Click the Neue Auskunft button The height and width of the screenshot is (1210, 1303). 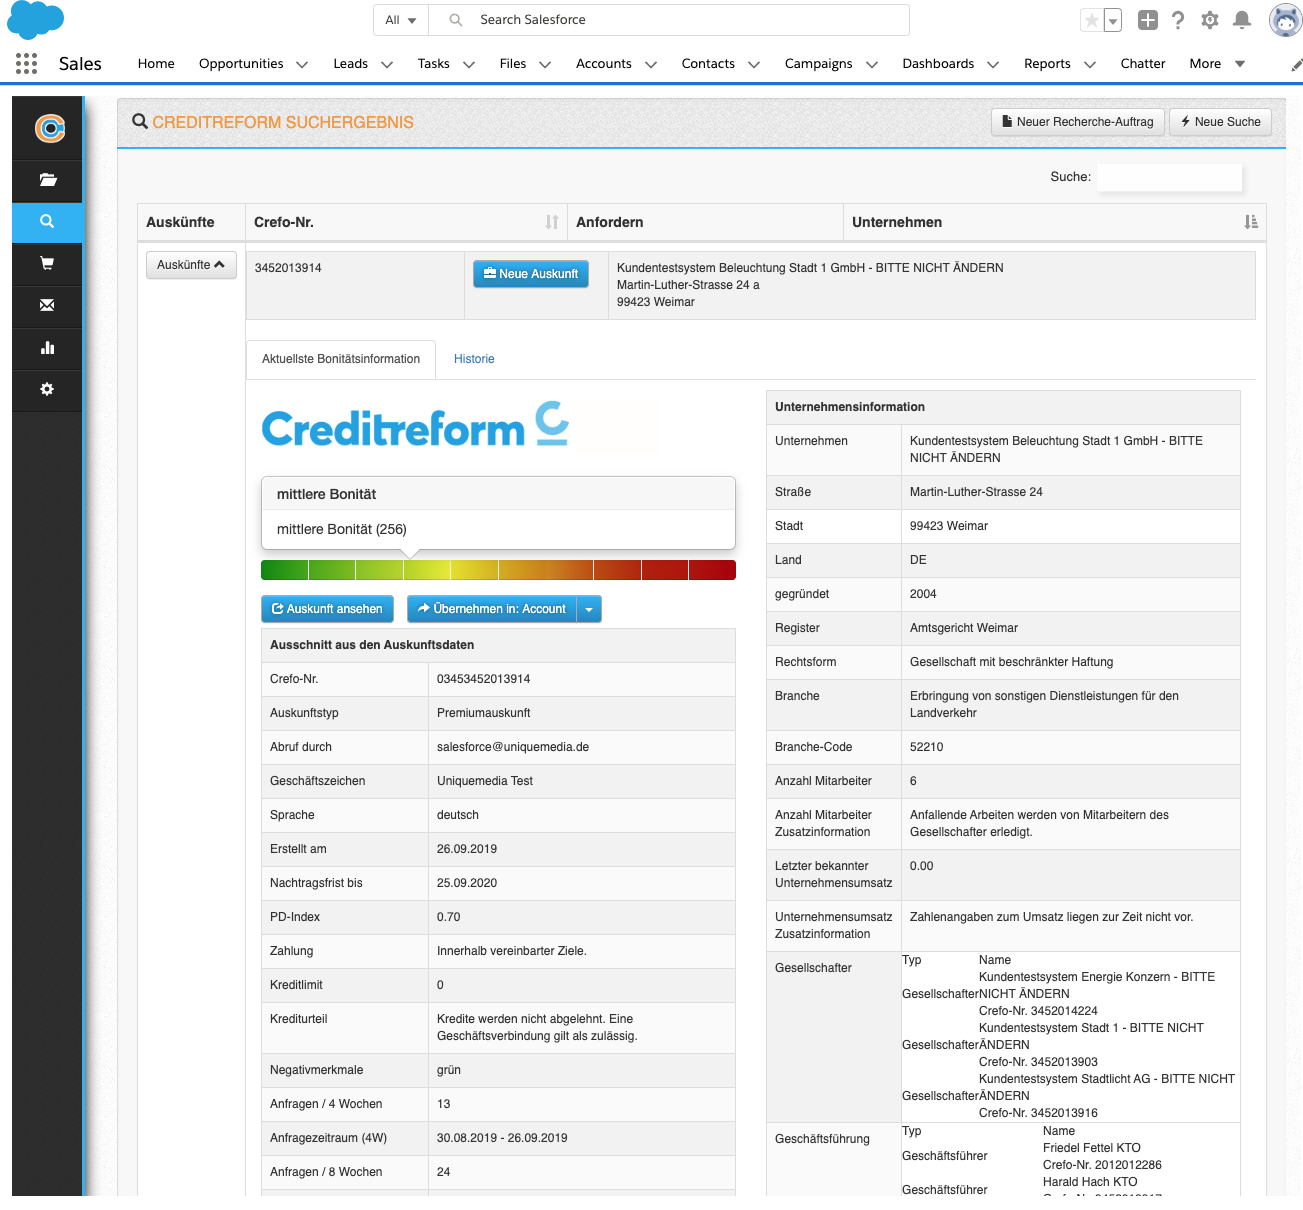(x=531, y=274)
